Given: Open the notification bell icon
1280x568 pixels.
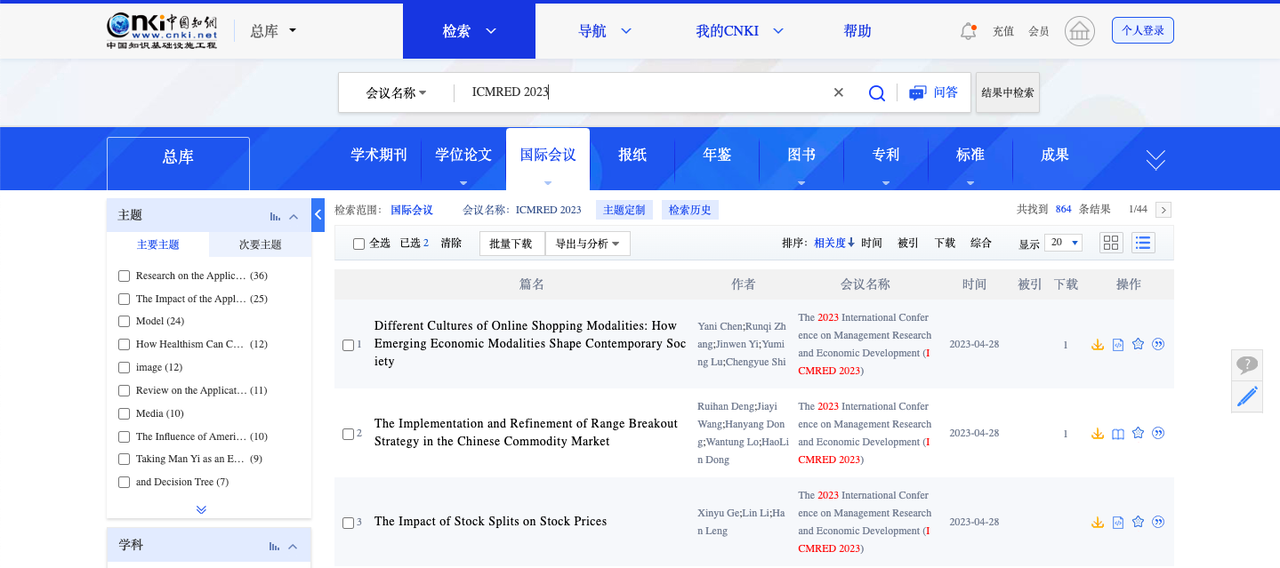Looking at the screenshot, I should (967, 31).
